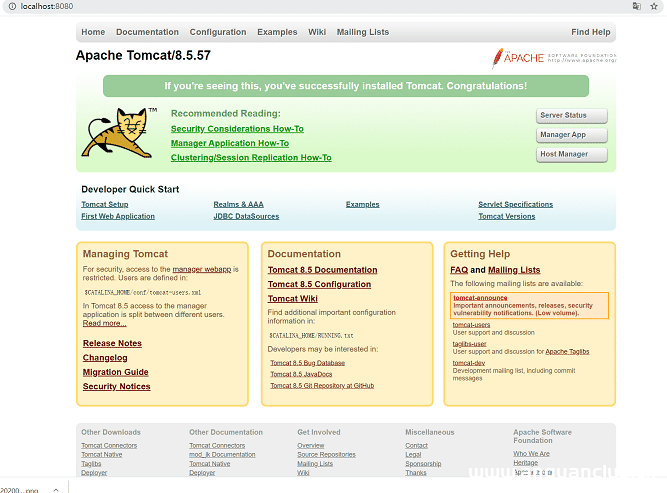Open Clustering/Session Replication How-To link
This screenshot has width=667, height=493.
[251, 158]
